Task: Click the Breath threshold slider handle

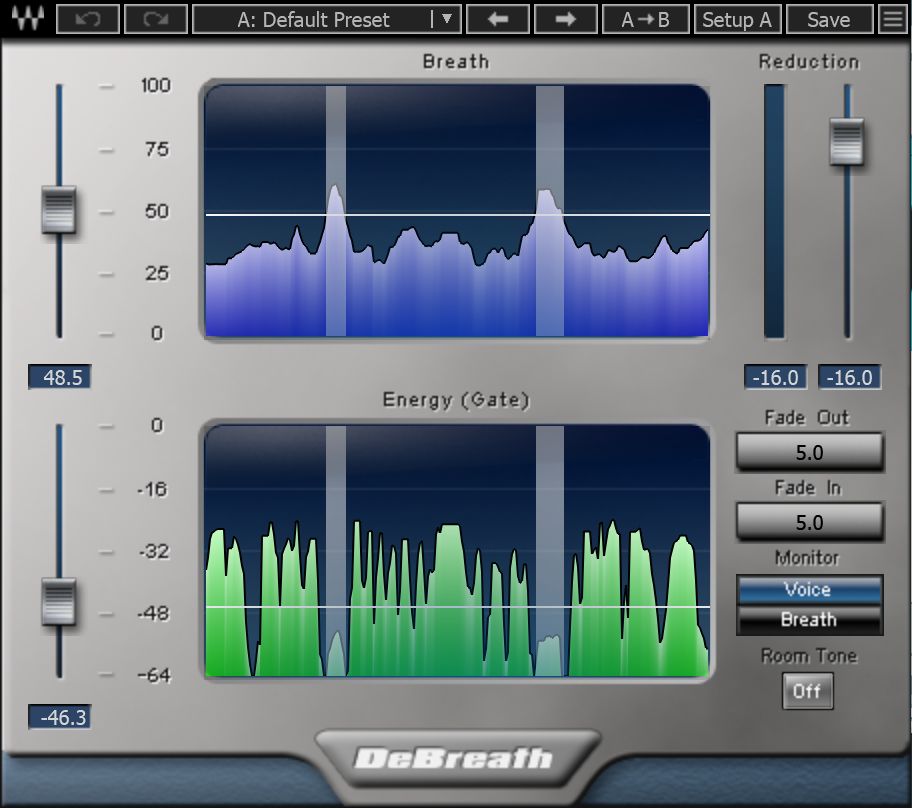Action: coord(59,210)
